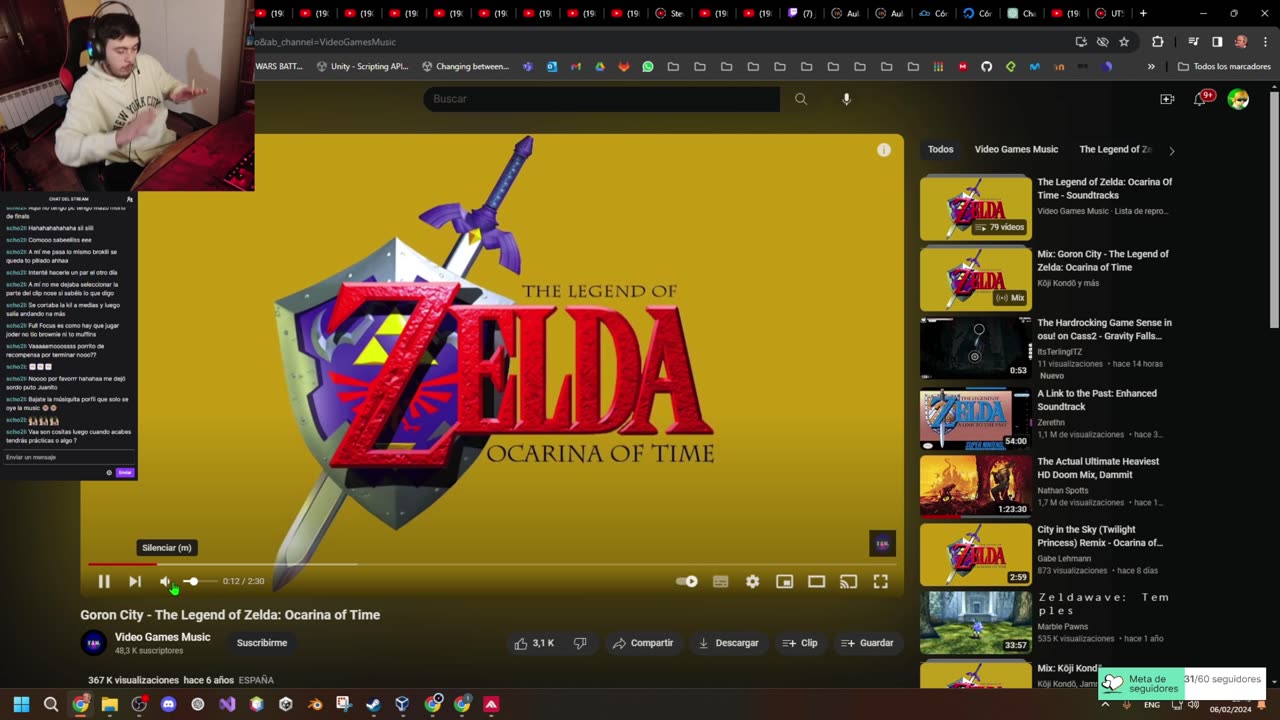Click the Descargar download button
1280x720 pixels.
click(x=728, y=643)
